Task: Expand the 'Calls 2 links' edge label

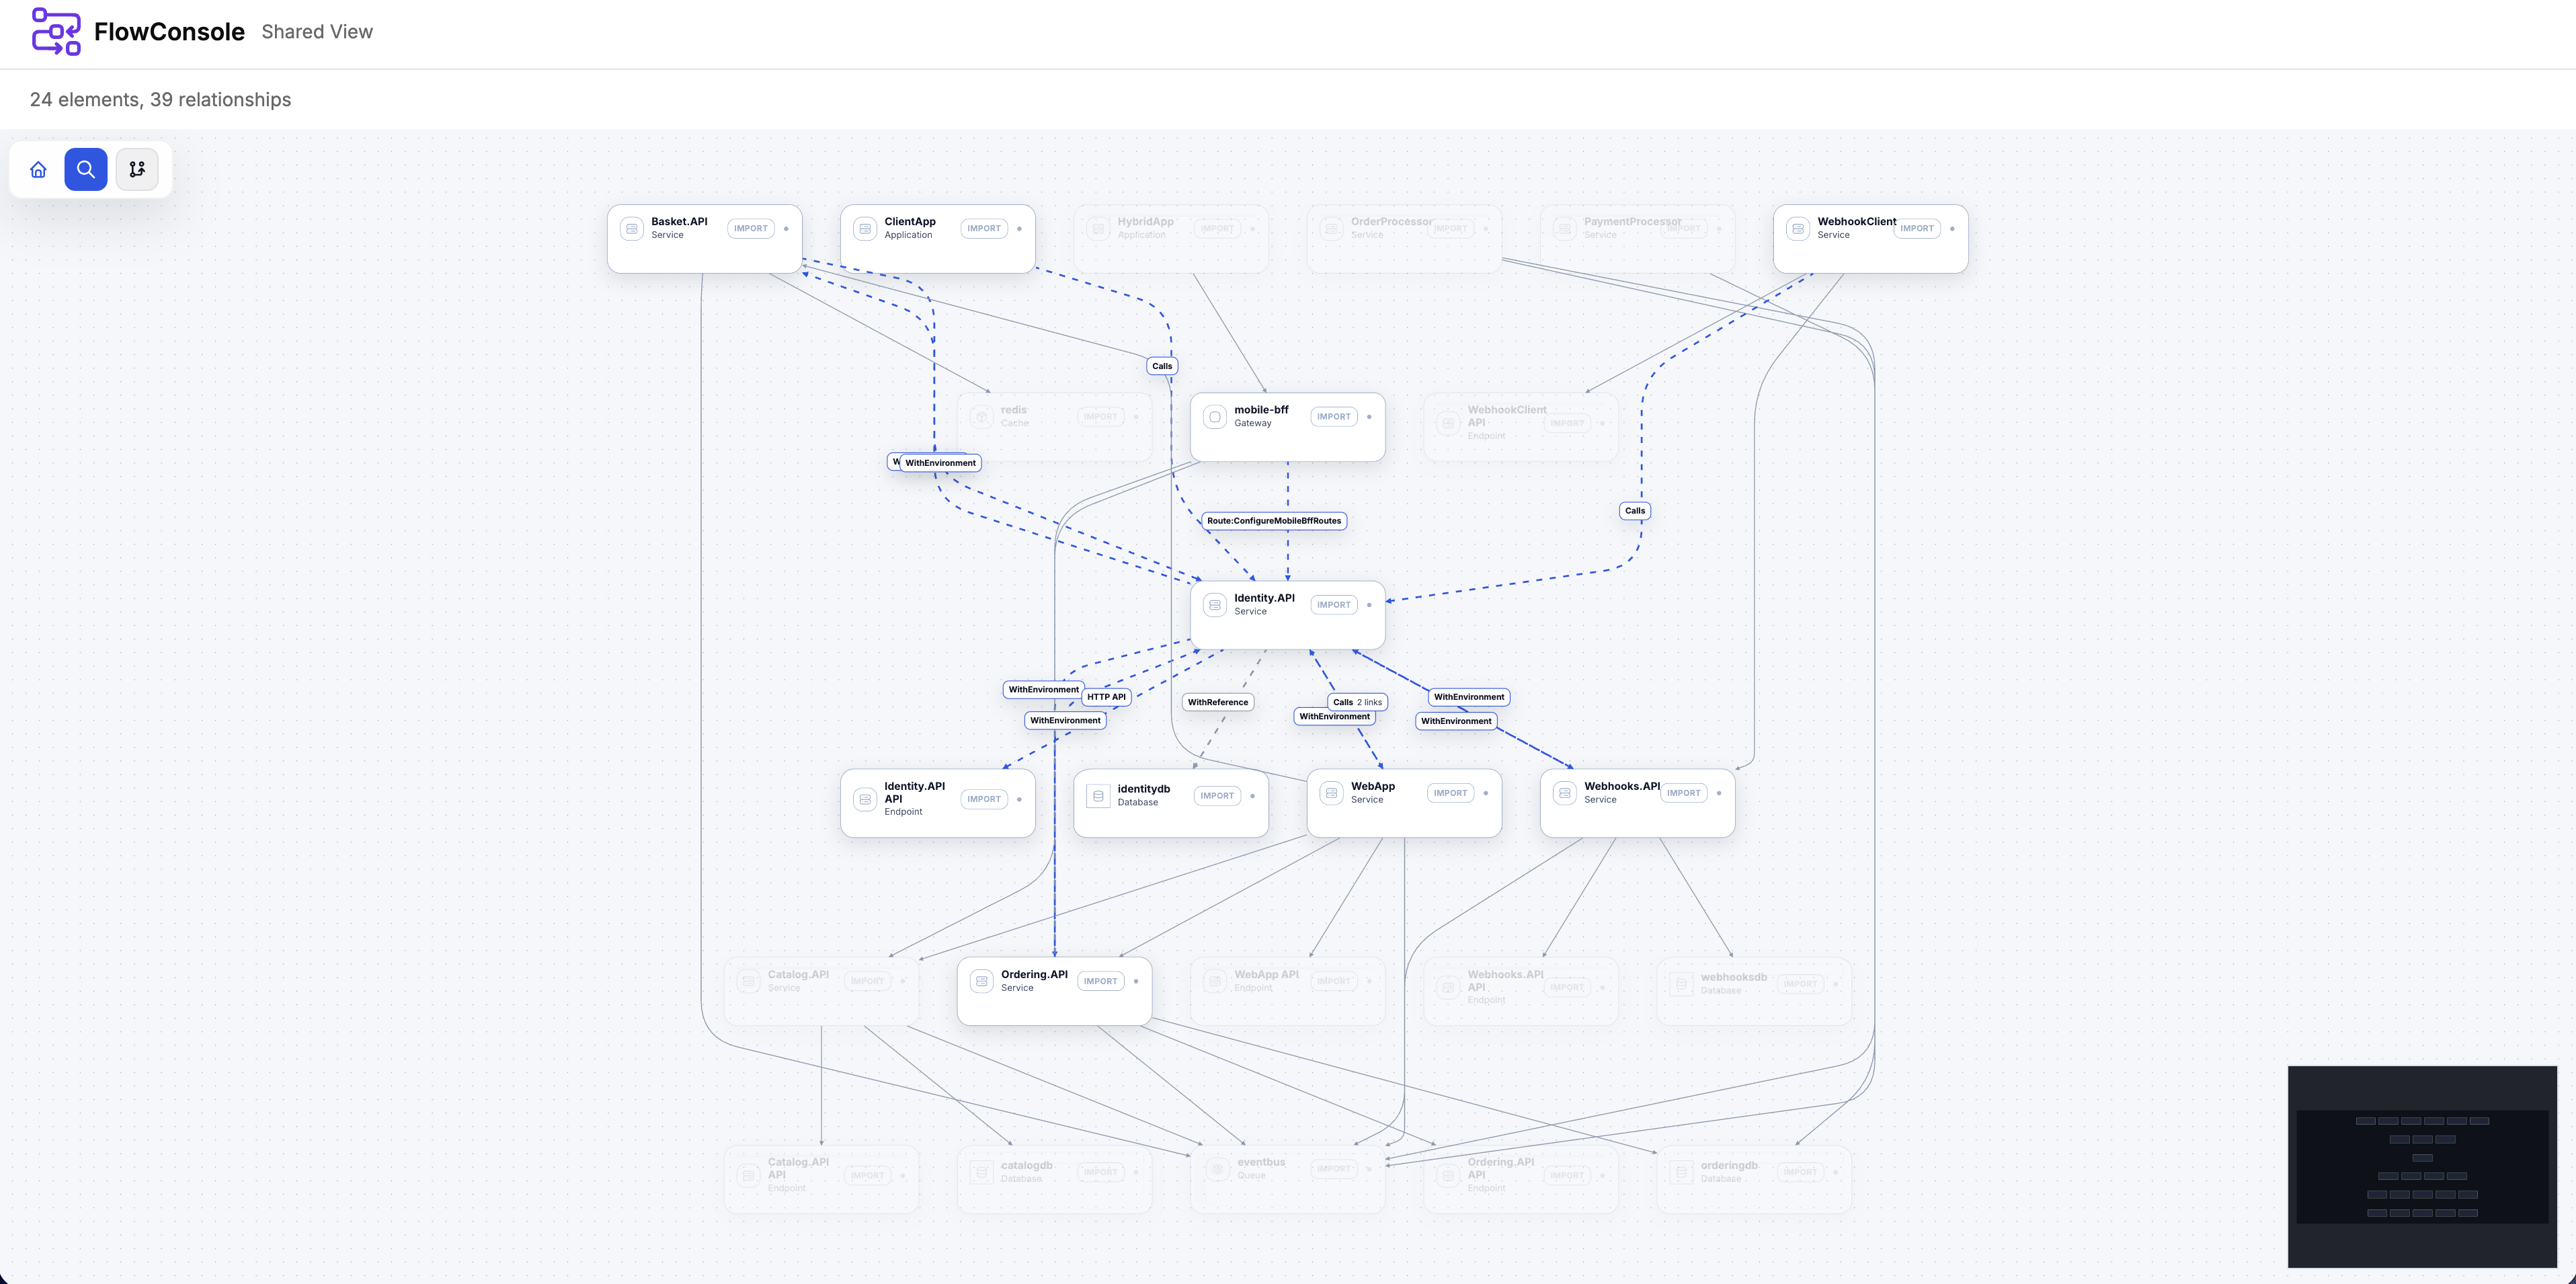Action: (x=1357, y=702)
